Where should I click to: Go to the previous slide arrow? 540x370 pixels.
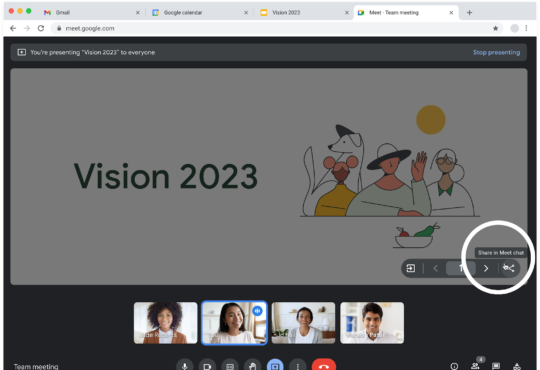coord(435,268)
